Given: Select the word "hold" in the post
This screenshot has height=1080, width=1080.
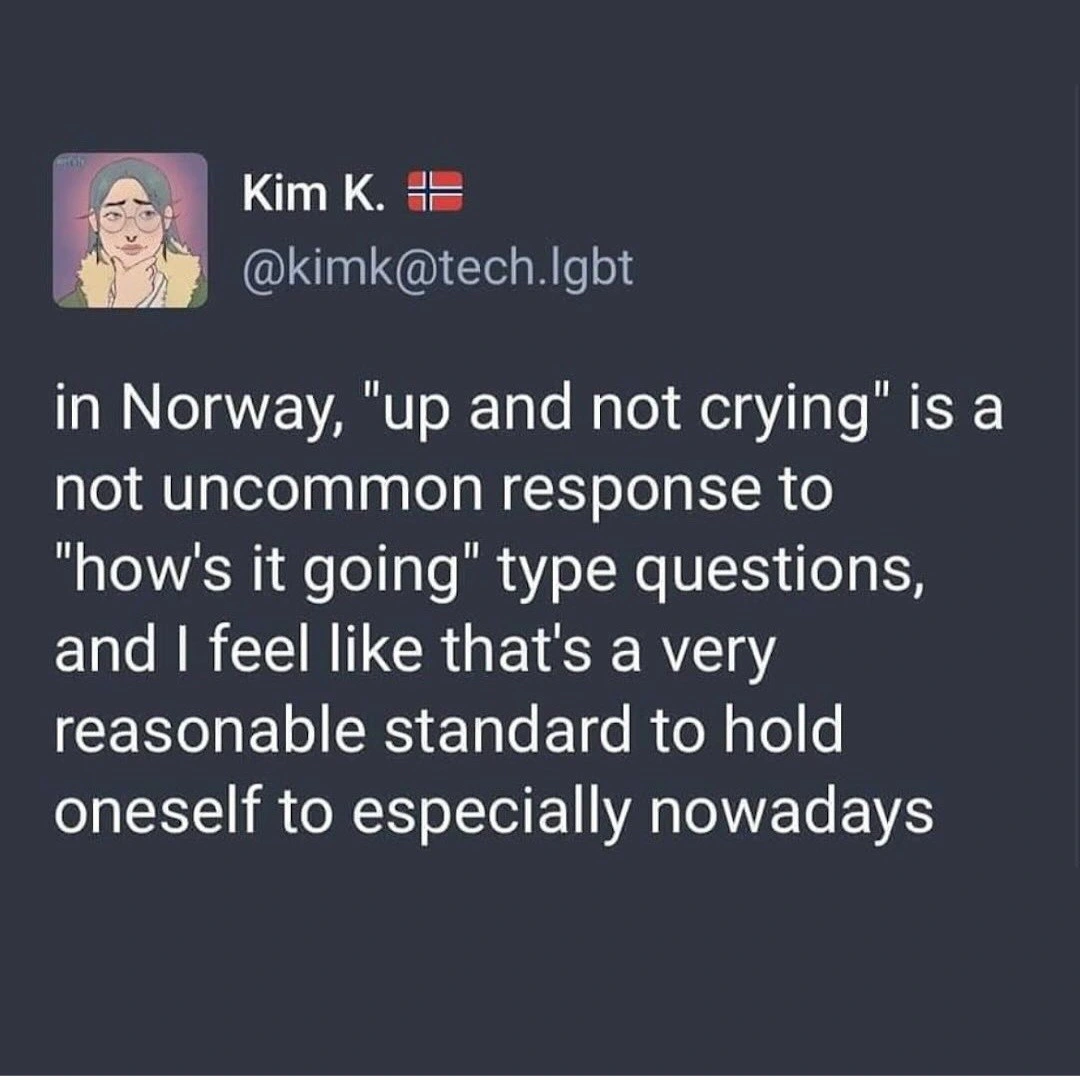Looking at the screenshot, I should tap(792, 733).
